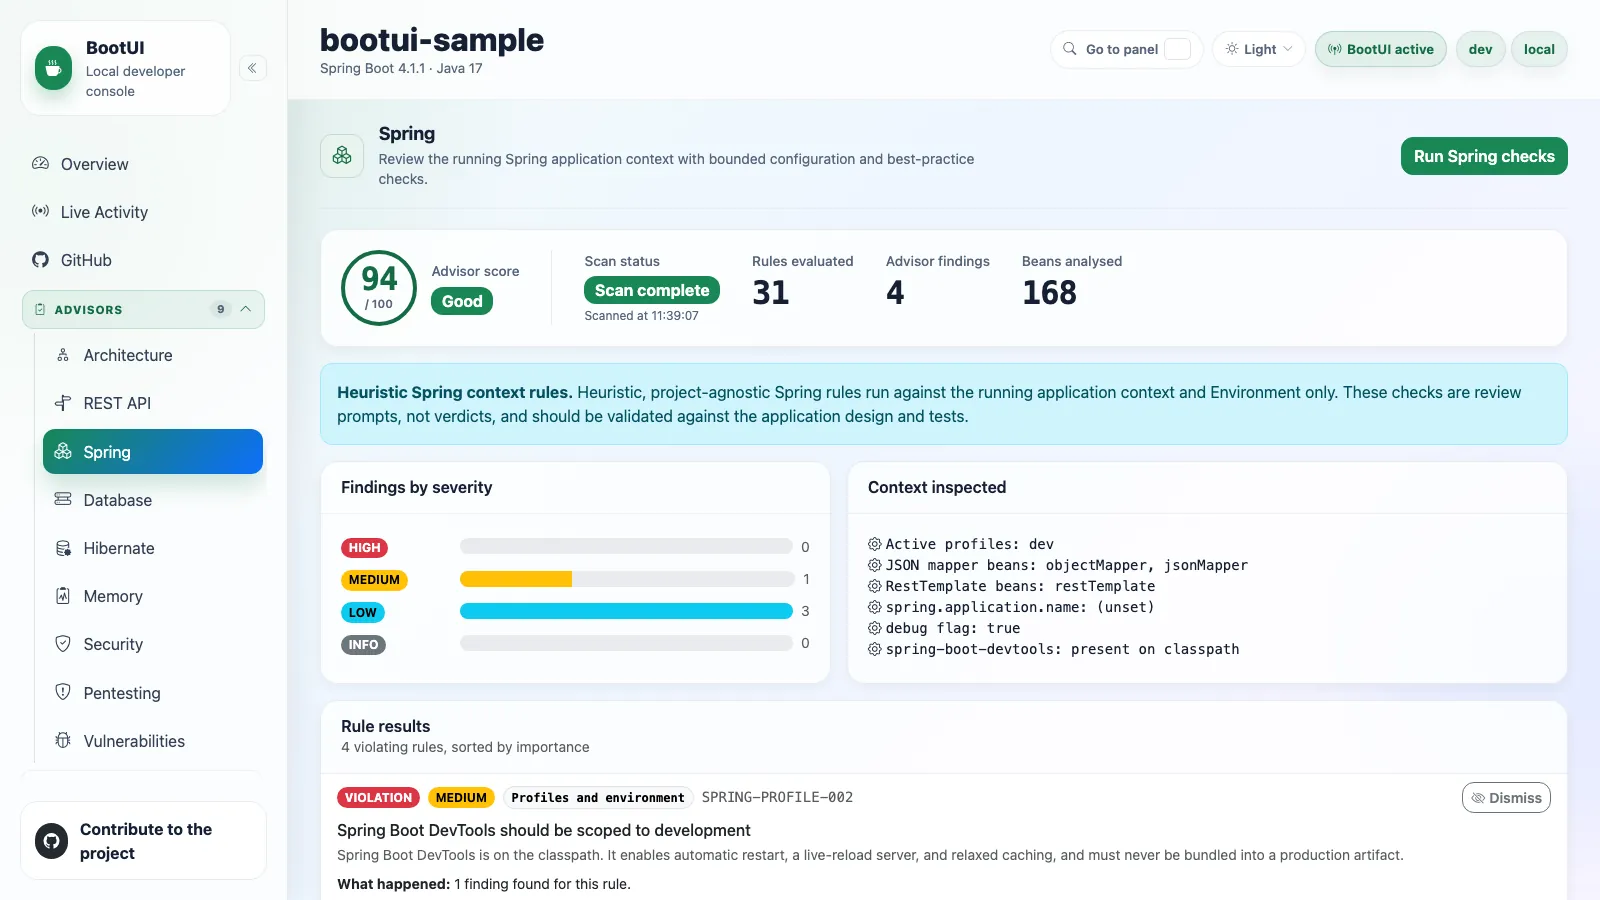Click the Scan complete status badge
Viewport: 1600px width, 900px height.
(652, 290)
